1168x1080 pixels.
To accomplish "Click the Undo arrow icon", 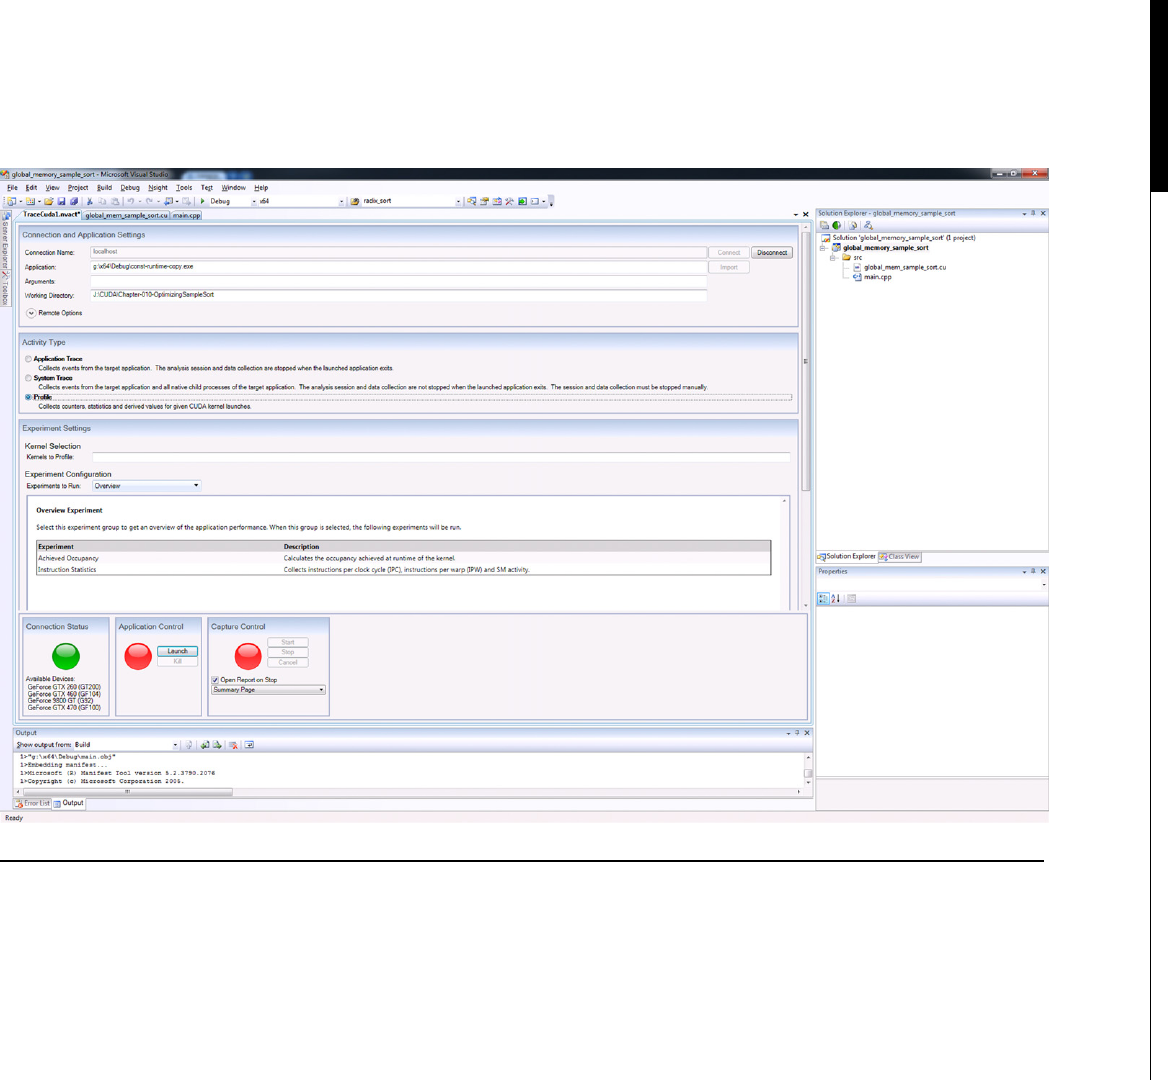I will tap(130, 201).
